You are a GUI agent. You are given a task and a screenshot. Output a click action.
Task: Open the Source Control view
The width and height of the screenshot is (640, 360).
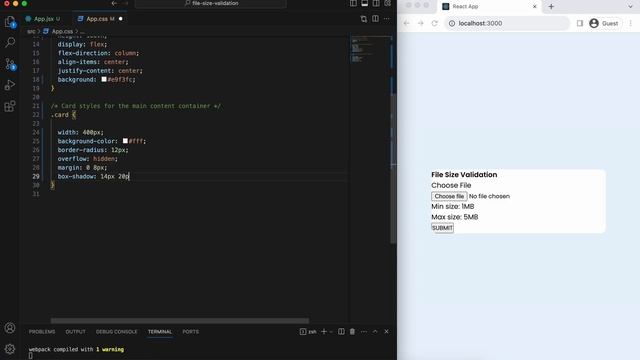click(x=10, y=64)
